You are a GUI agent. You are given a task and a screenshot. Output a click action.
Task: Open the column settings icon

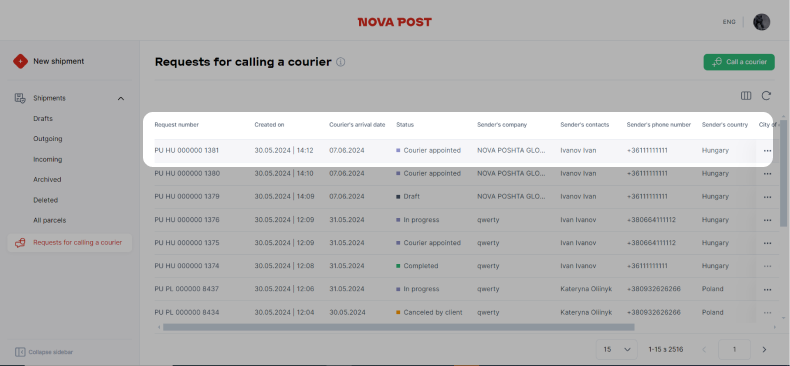[746, 96]
